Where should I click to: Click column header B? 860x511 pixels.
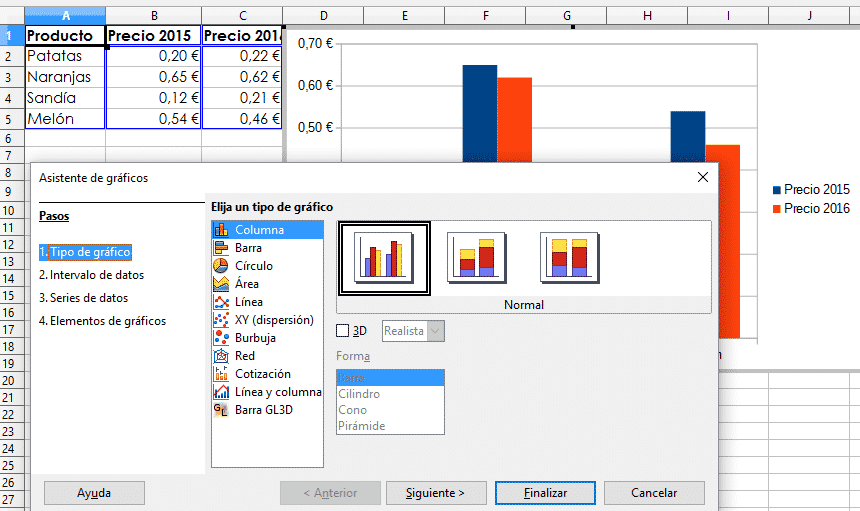(x=154, y=16)
